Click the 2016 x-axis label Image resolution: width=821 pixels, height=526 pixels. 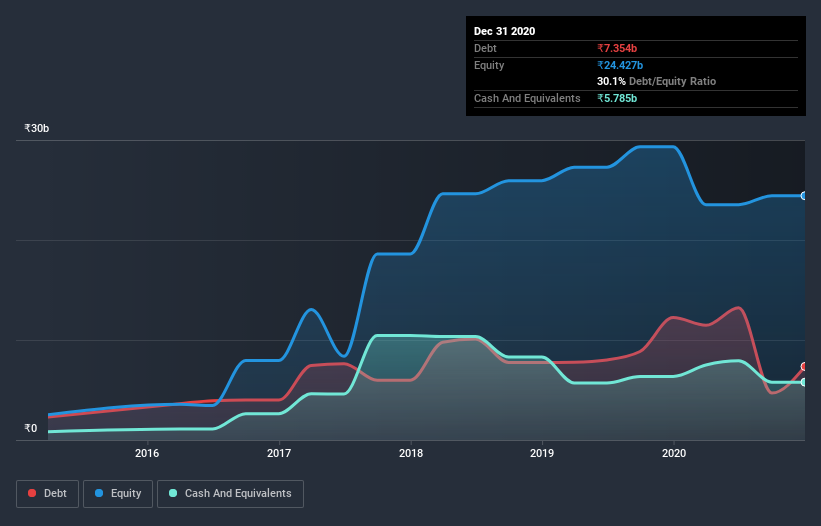point(147,453)
